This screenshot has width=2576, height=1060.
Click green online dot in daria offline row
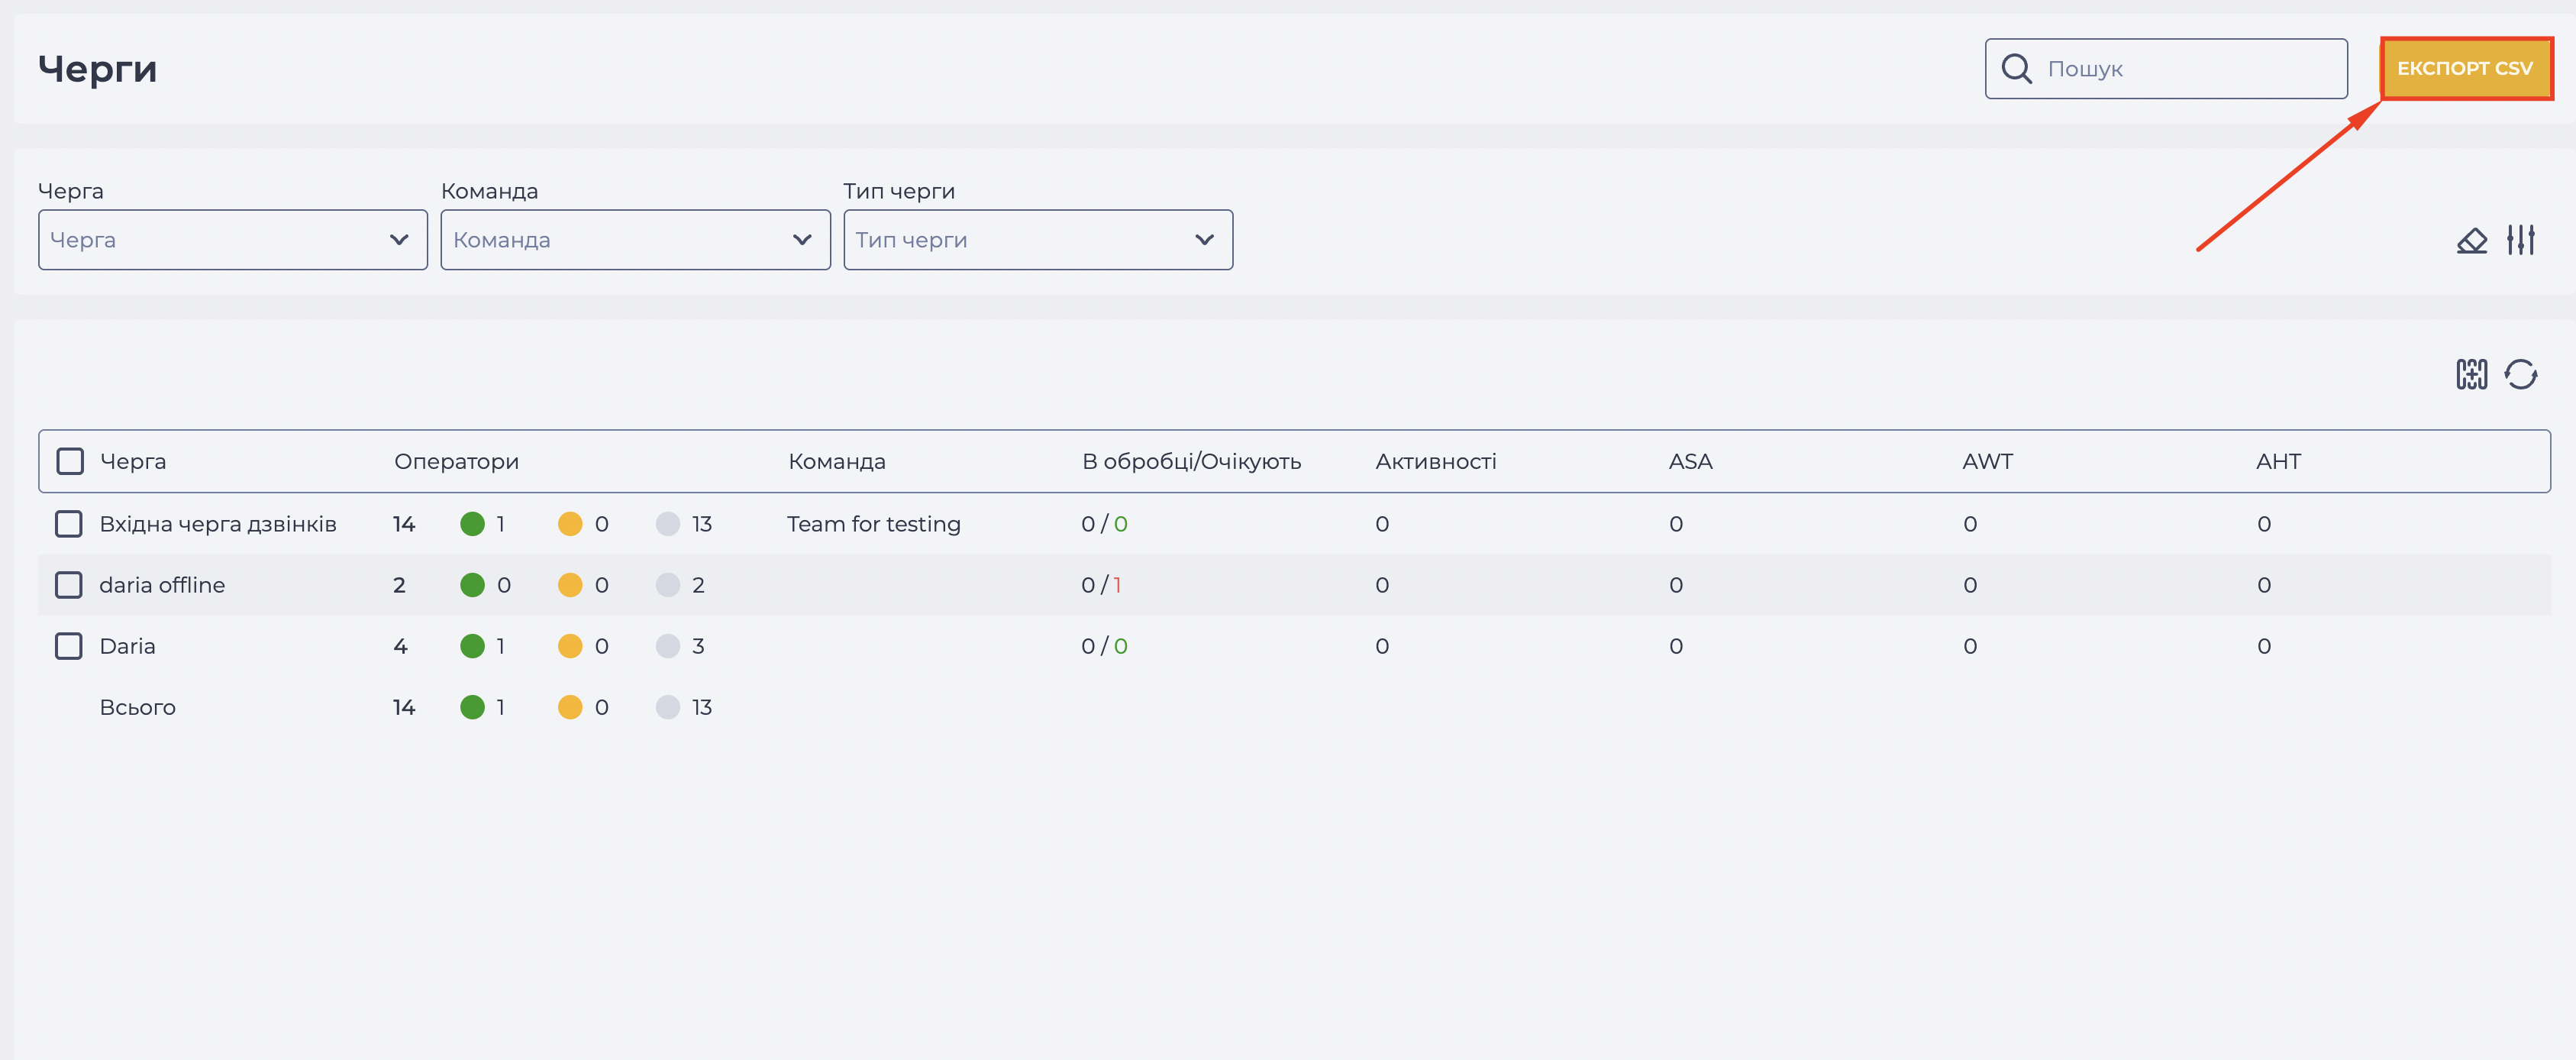[x=472, y=585]
